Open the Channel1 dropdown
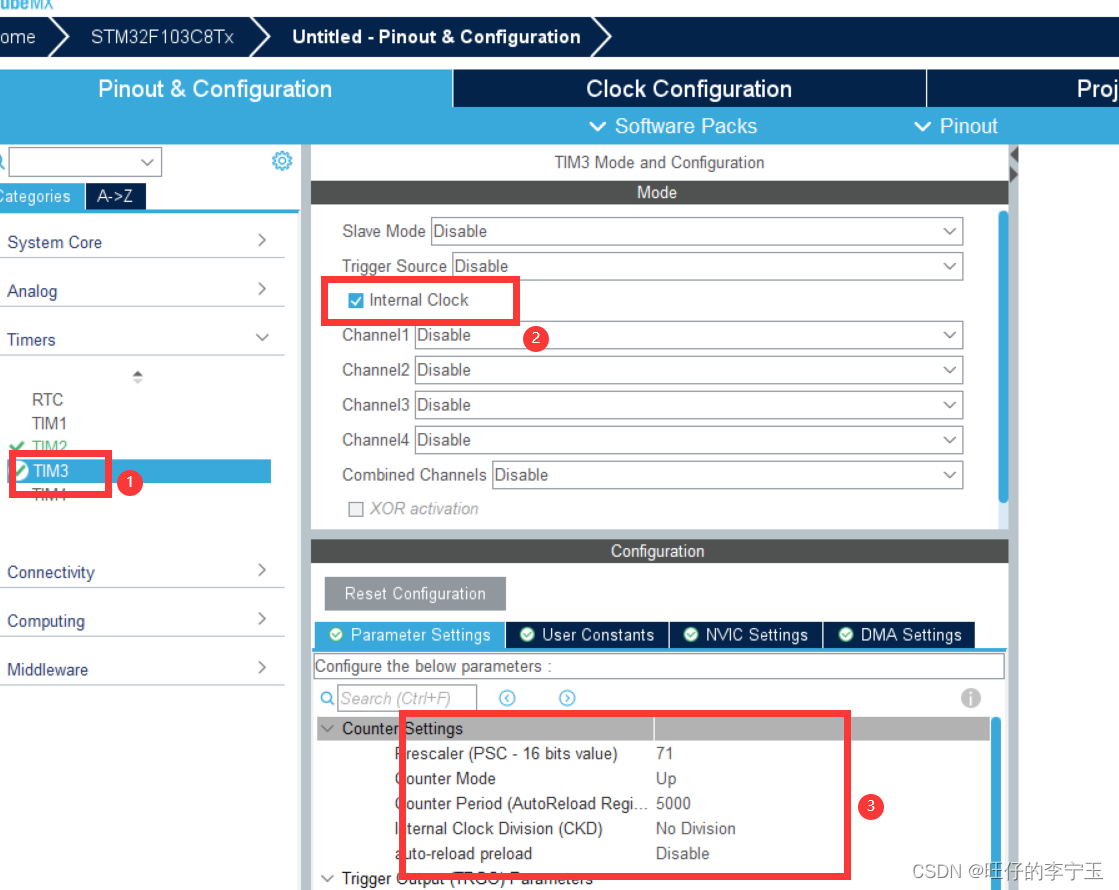The image size is (1119, 890). coord(689,335)
